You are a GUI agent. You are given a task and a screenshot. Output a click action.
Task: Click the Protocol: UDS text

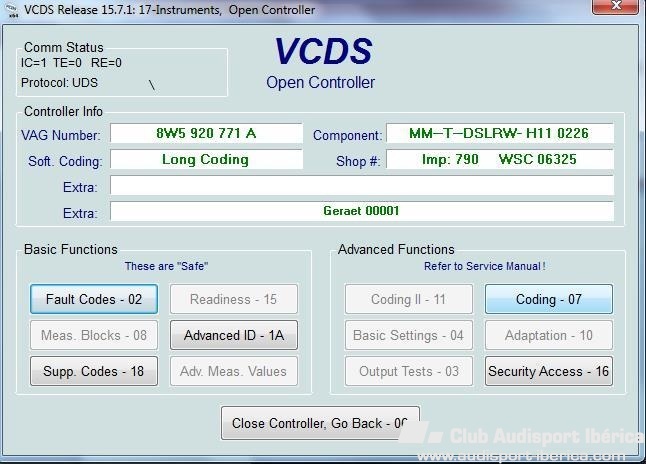[59, 83]
